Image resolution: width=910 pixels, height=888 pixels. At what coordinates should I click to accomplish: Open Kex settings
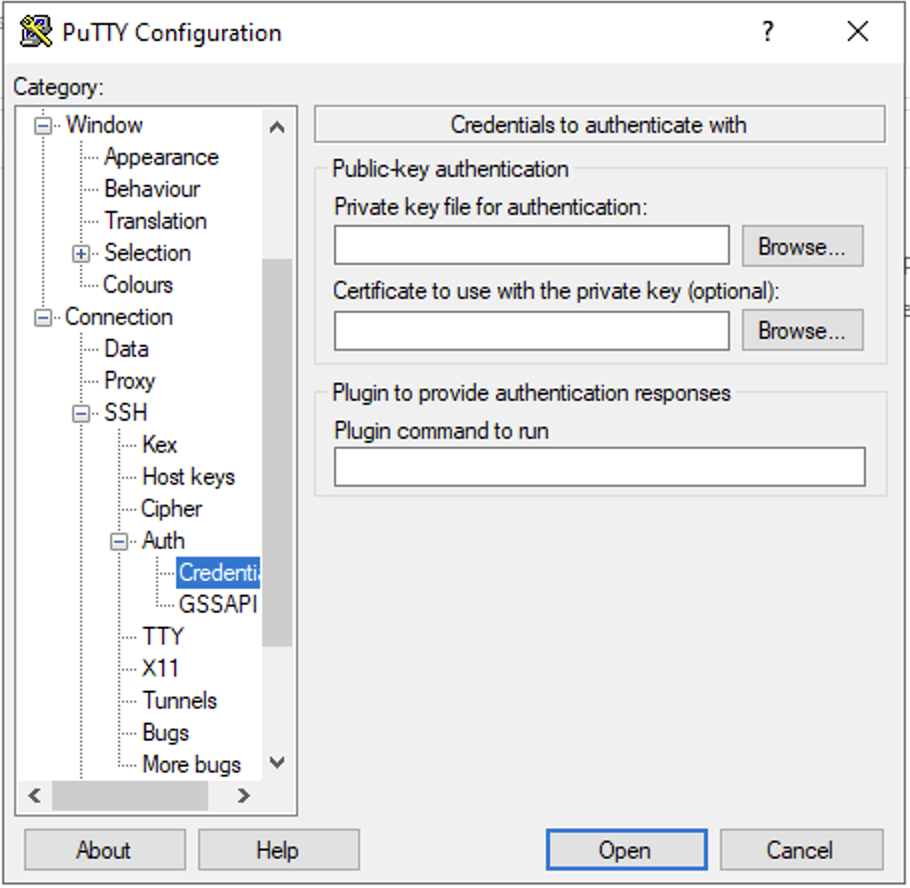159,445
